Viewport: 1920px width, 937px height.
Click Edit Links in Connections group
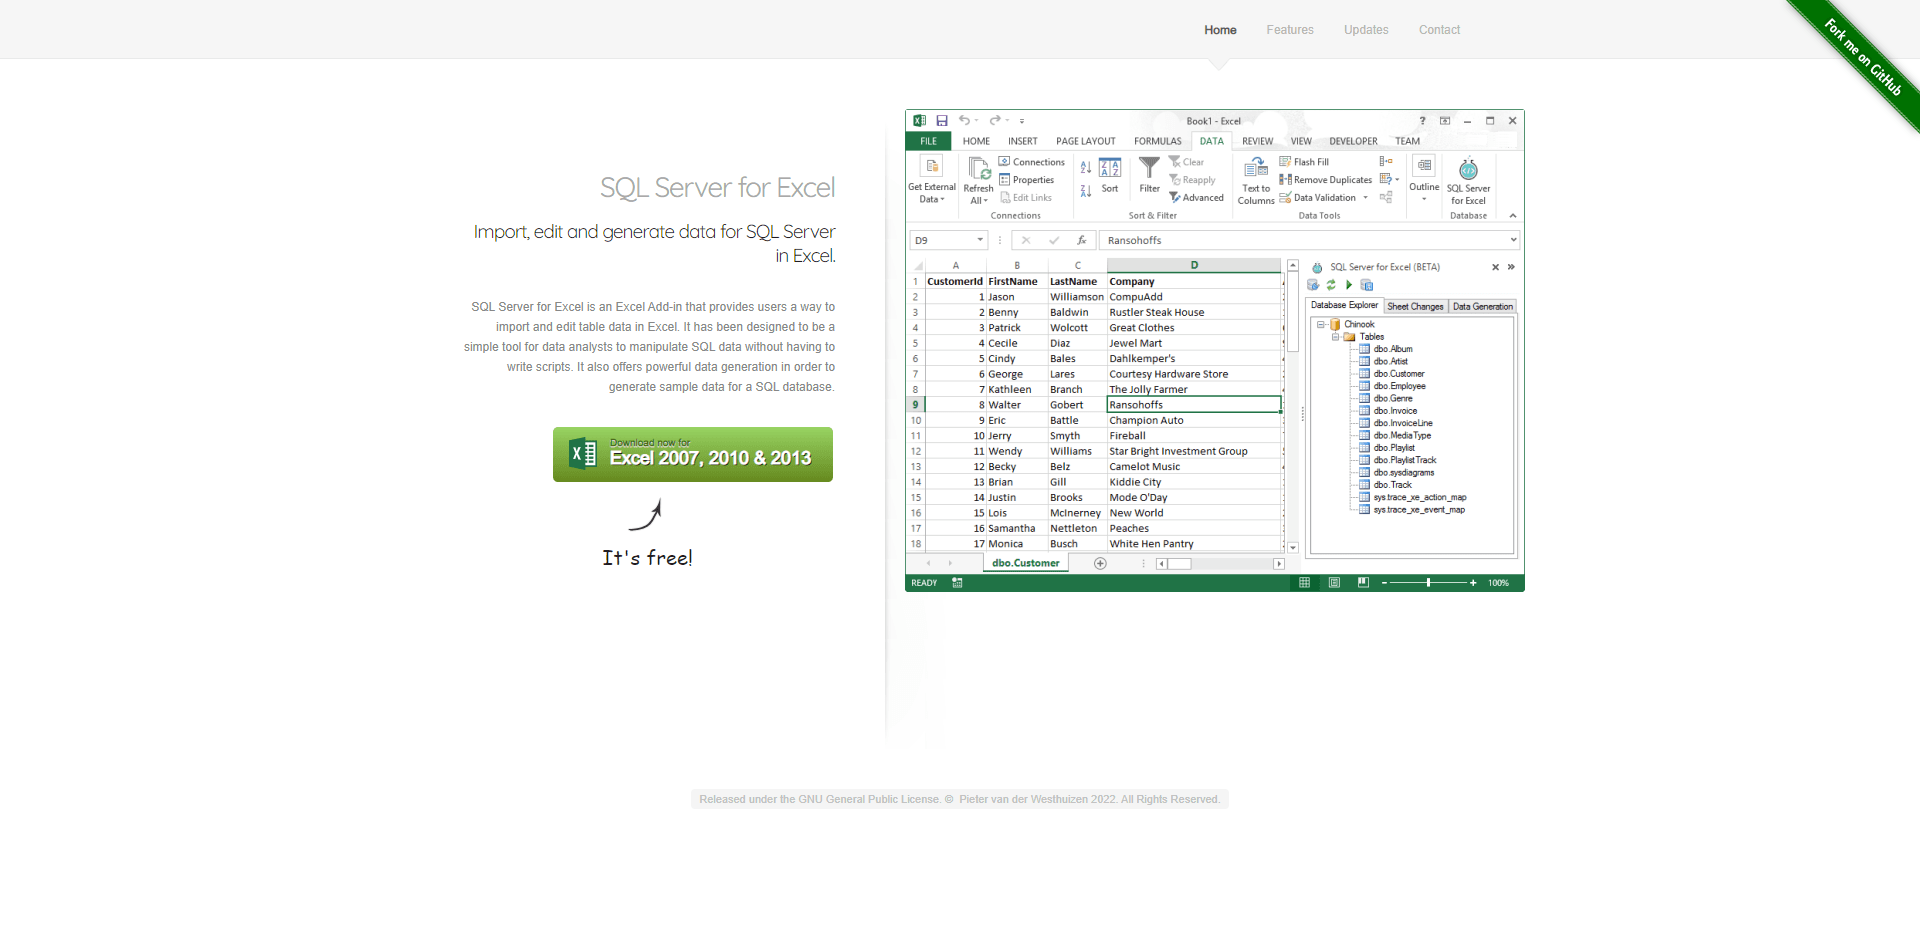point(1026,198)
